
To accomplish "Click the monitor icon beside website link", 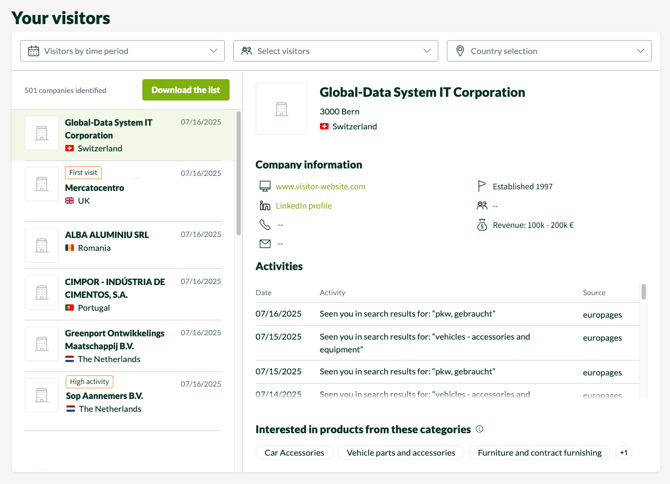I will click(x=265, y=186).
